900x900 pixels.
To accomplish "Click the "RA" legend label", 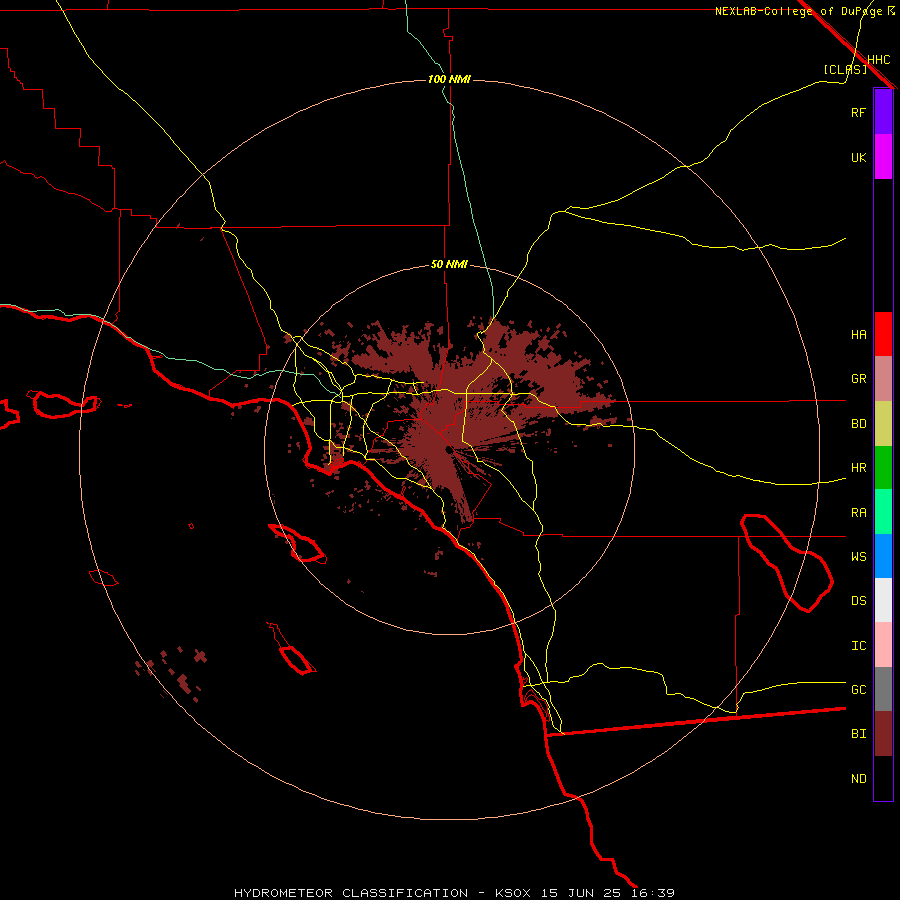I will 858,513.
